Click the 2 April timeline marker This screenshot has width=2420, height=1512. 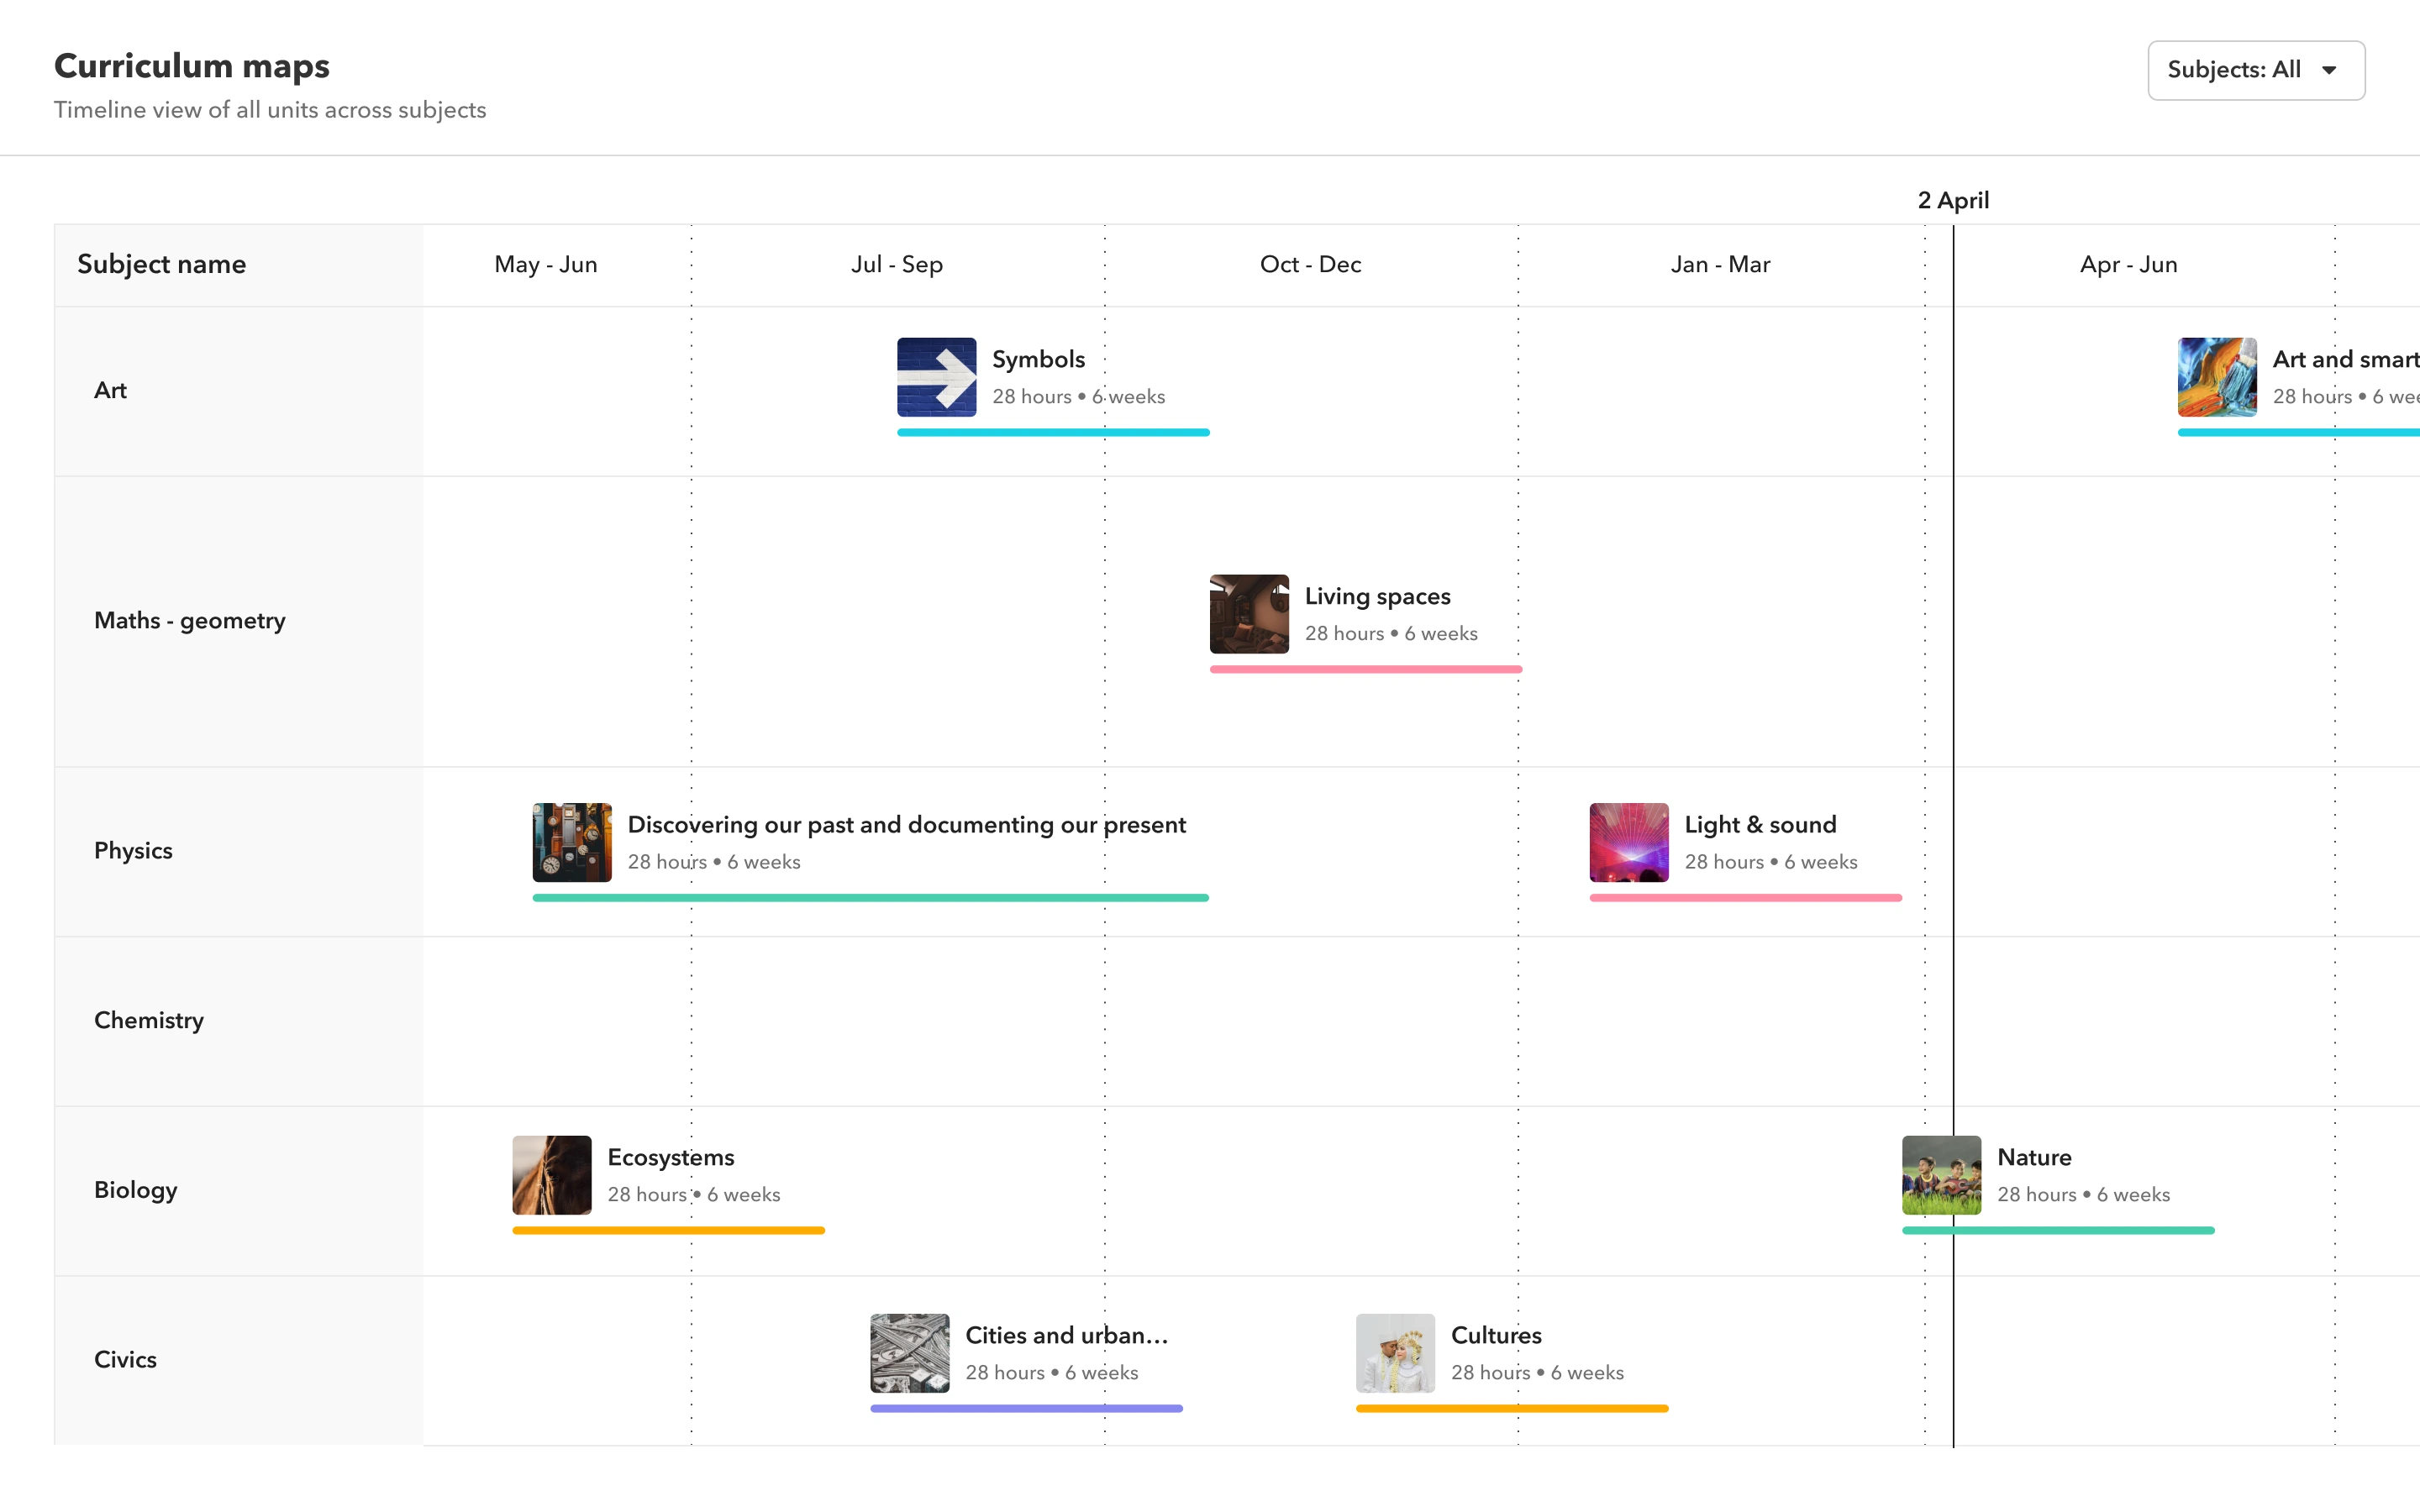(x=1953, y=198)
